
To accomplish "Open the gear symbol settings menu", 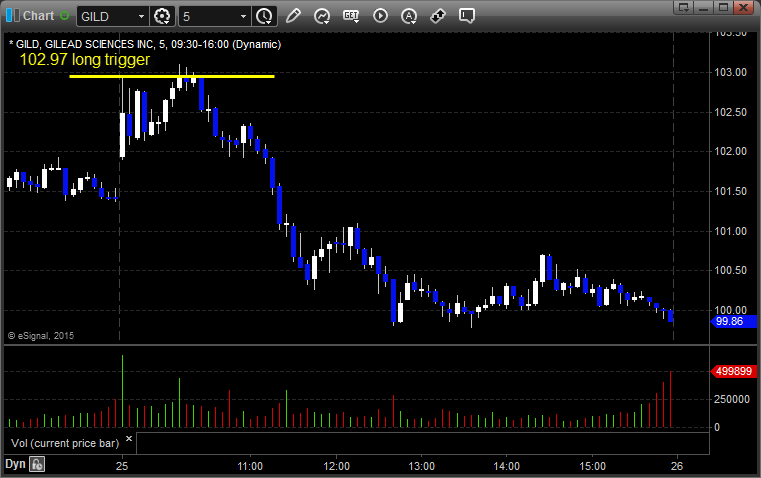I will [x=162, y=16].
